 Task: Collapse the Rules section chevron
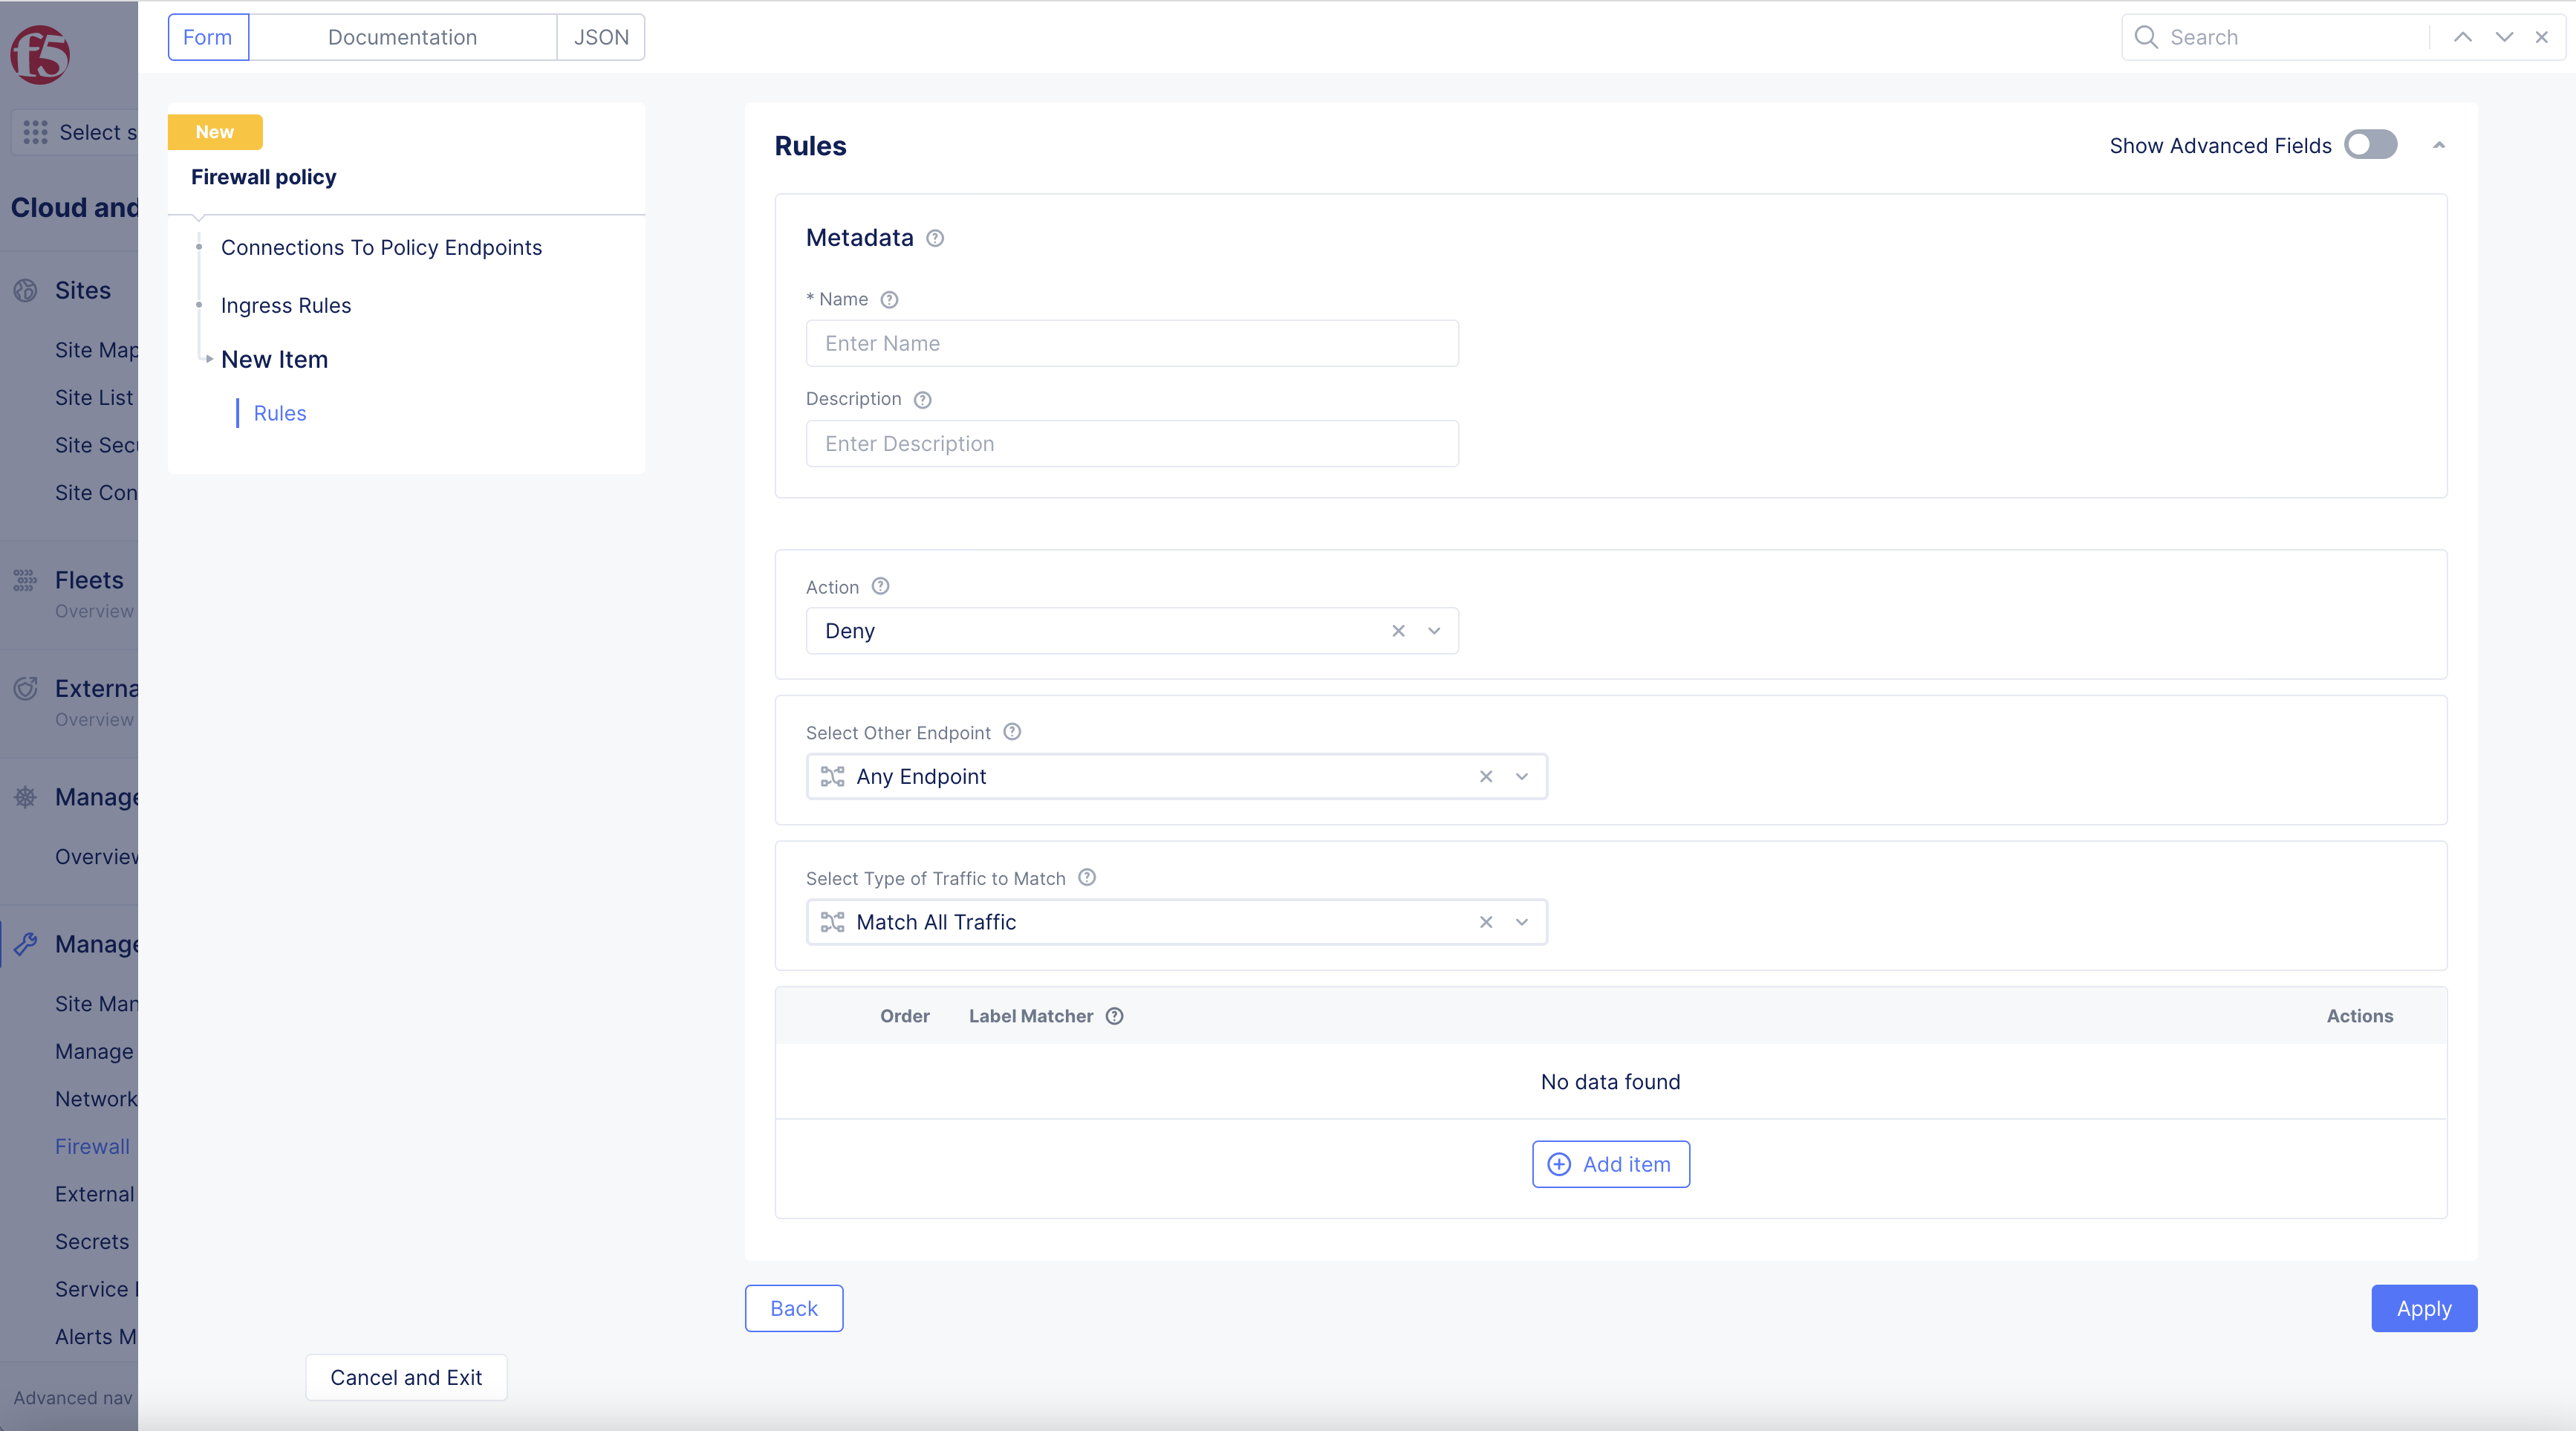tap(2439, 146)
